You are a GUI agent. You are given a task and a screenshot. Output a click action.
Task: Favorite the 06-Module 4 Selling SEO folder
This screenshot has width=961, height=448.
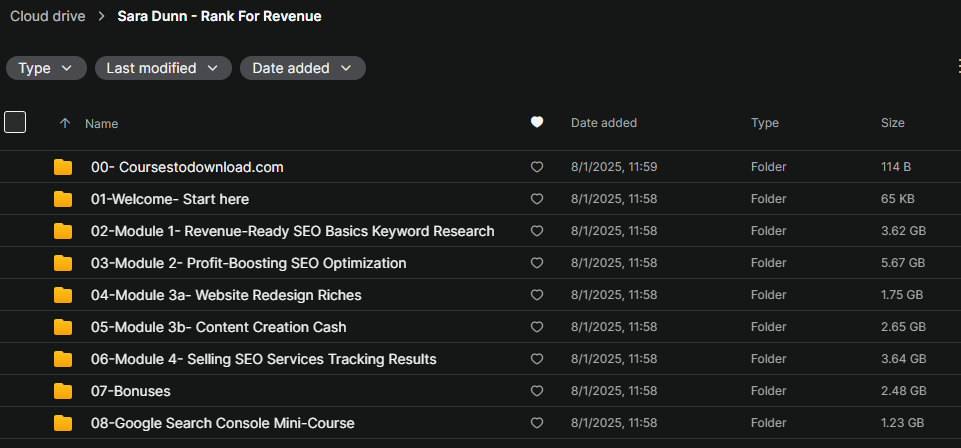[x=537, y=359]
